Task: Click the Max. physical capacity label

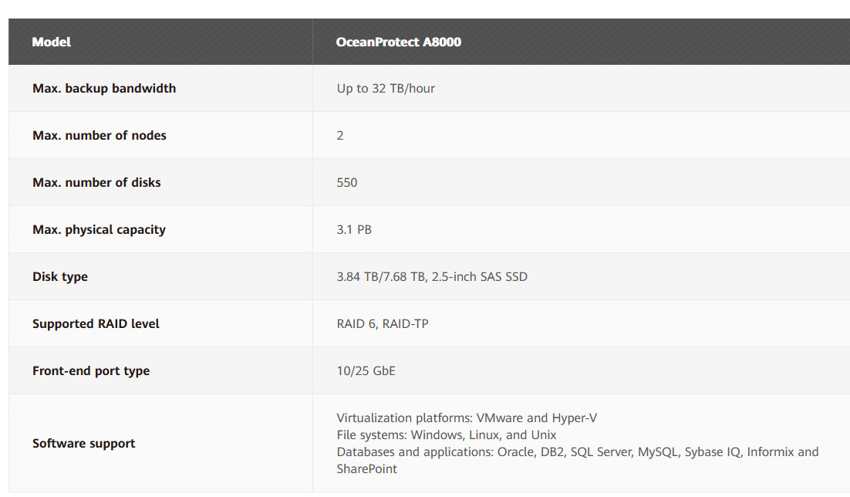Action: coord(99,230)
